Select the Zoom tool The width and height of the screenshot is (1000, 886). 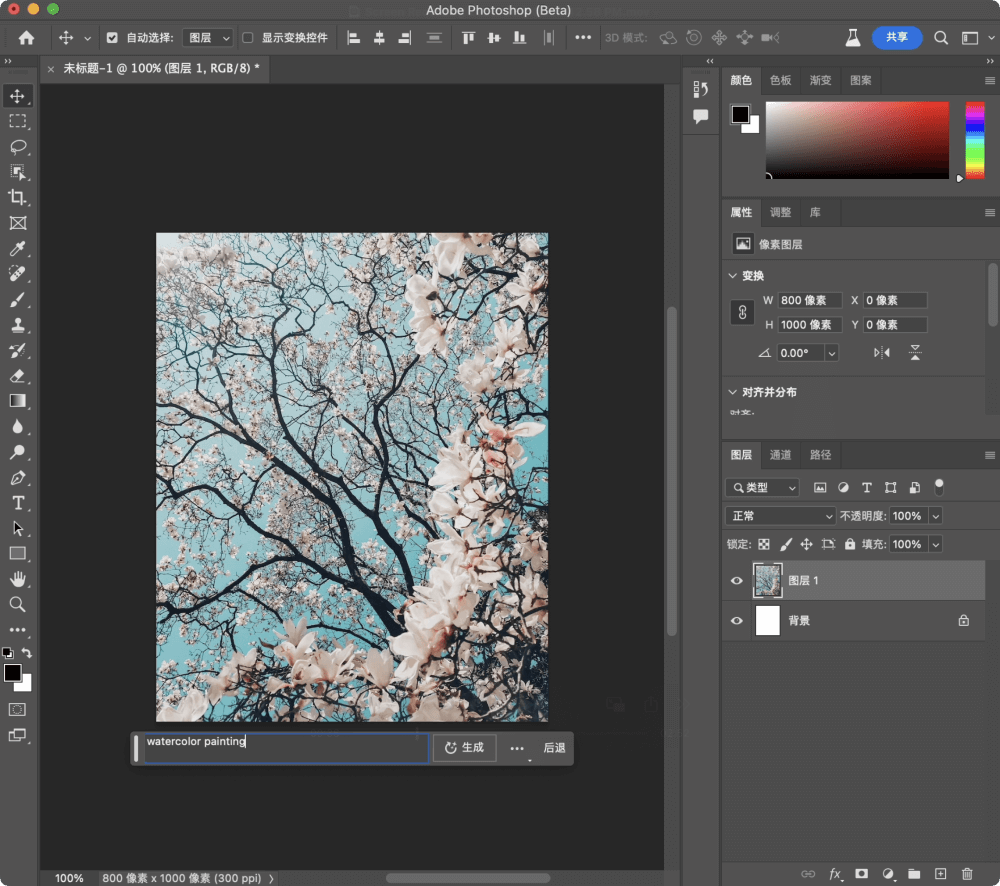17,605
